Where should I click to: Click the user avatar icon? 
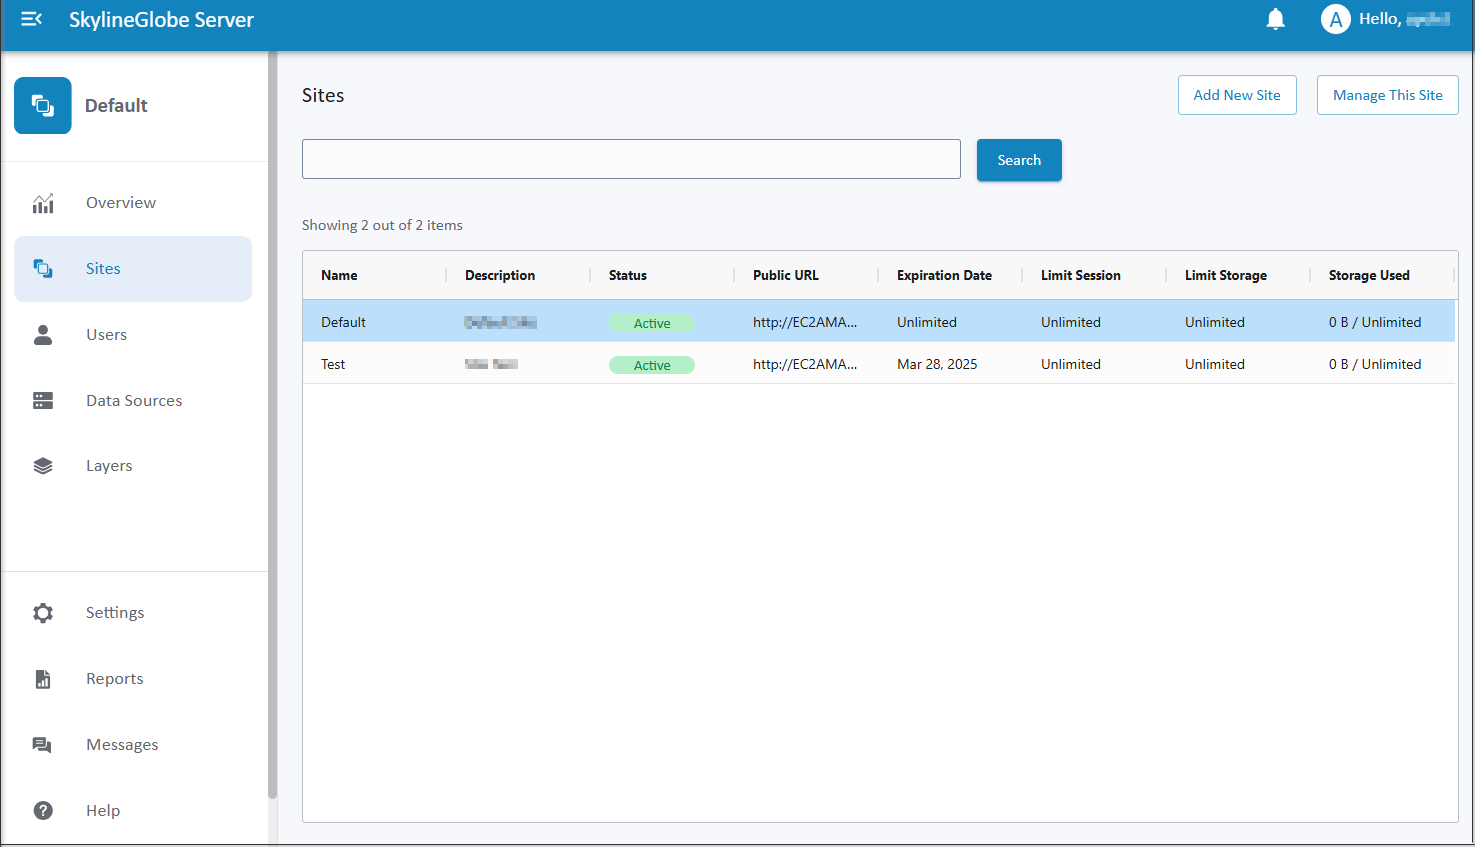tap(1335, 19)
